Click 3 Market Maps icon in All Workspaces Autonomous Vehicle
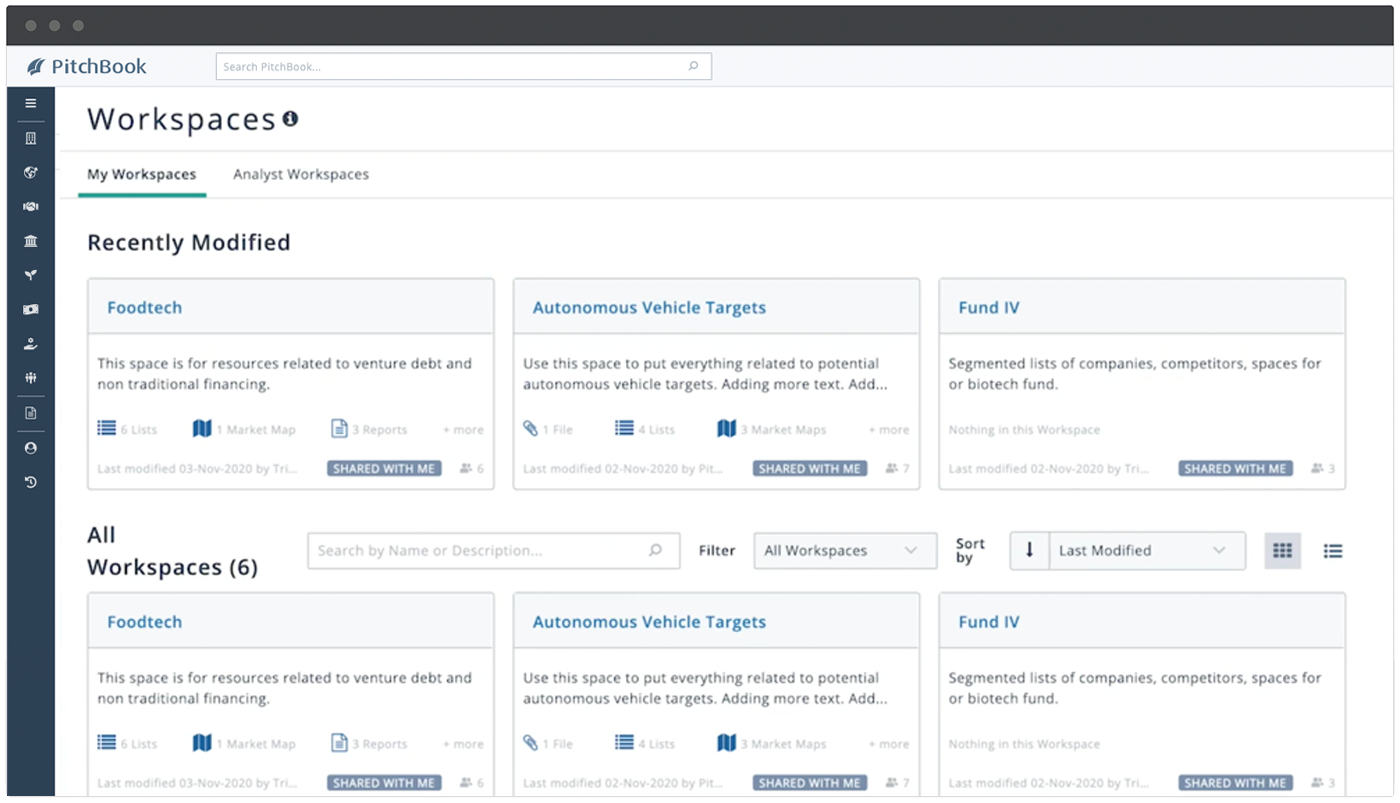This screenshot has height=803, width=1400. pyautogui.click(x=727, y=743)
